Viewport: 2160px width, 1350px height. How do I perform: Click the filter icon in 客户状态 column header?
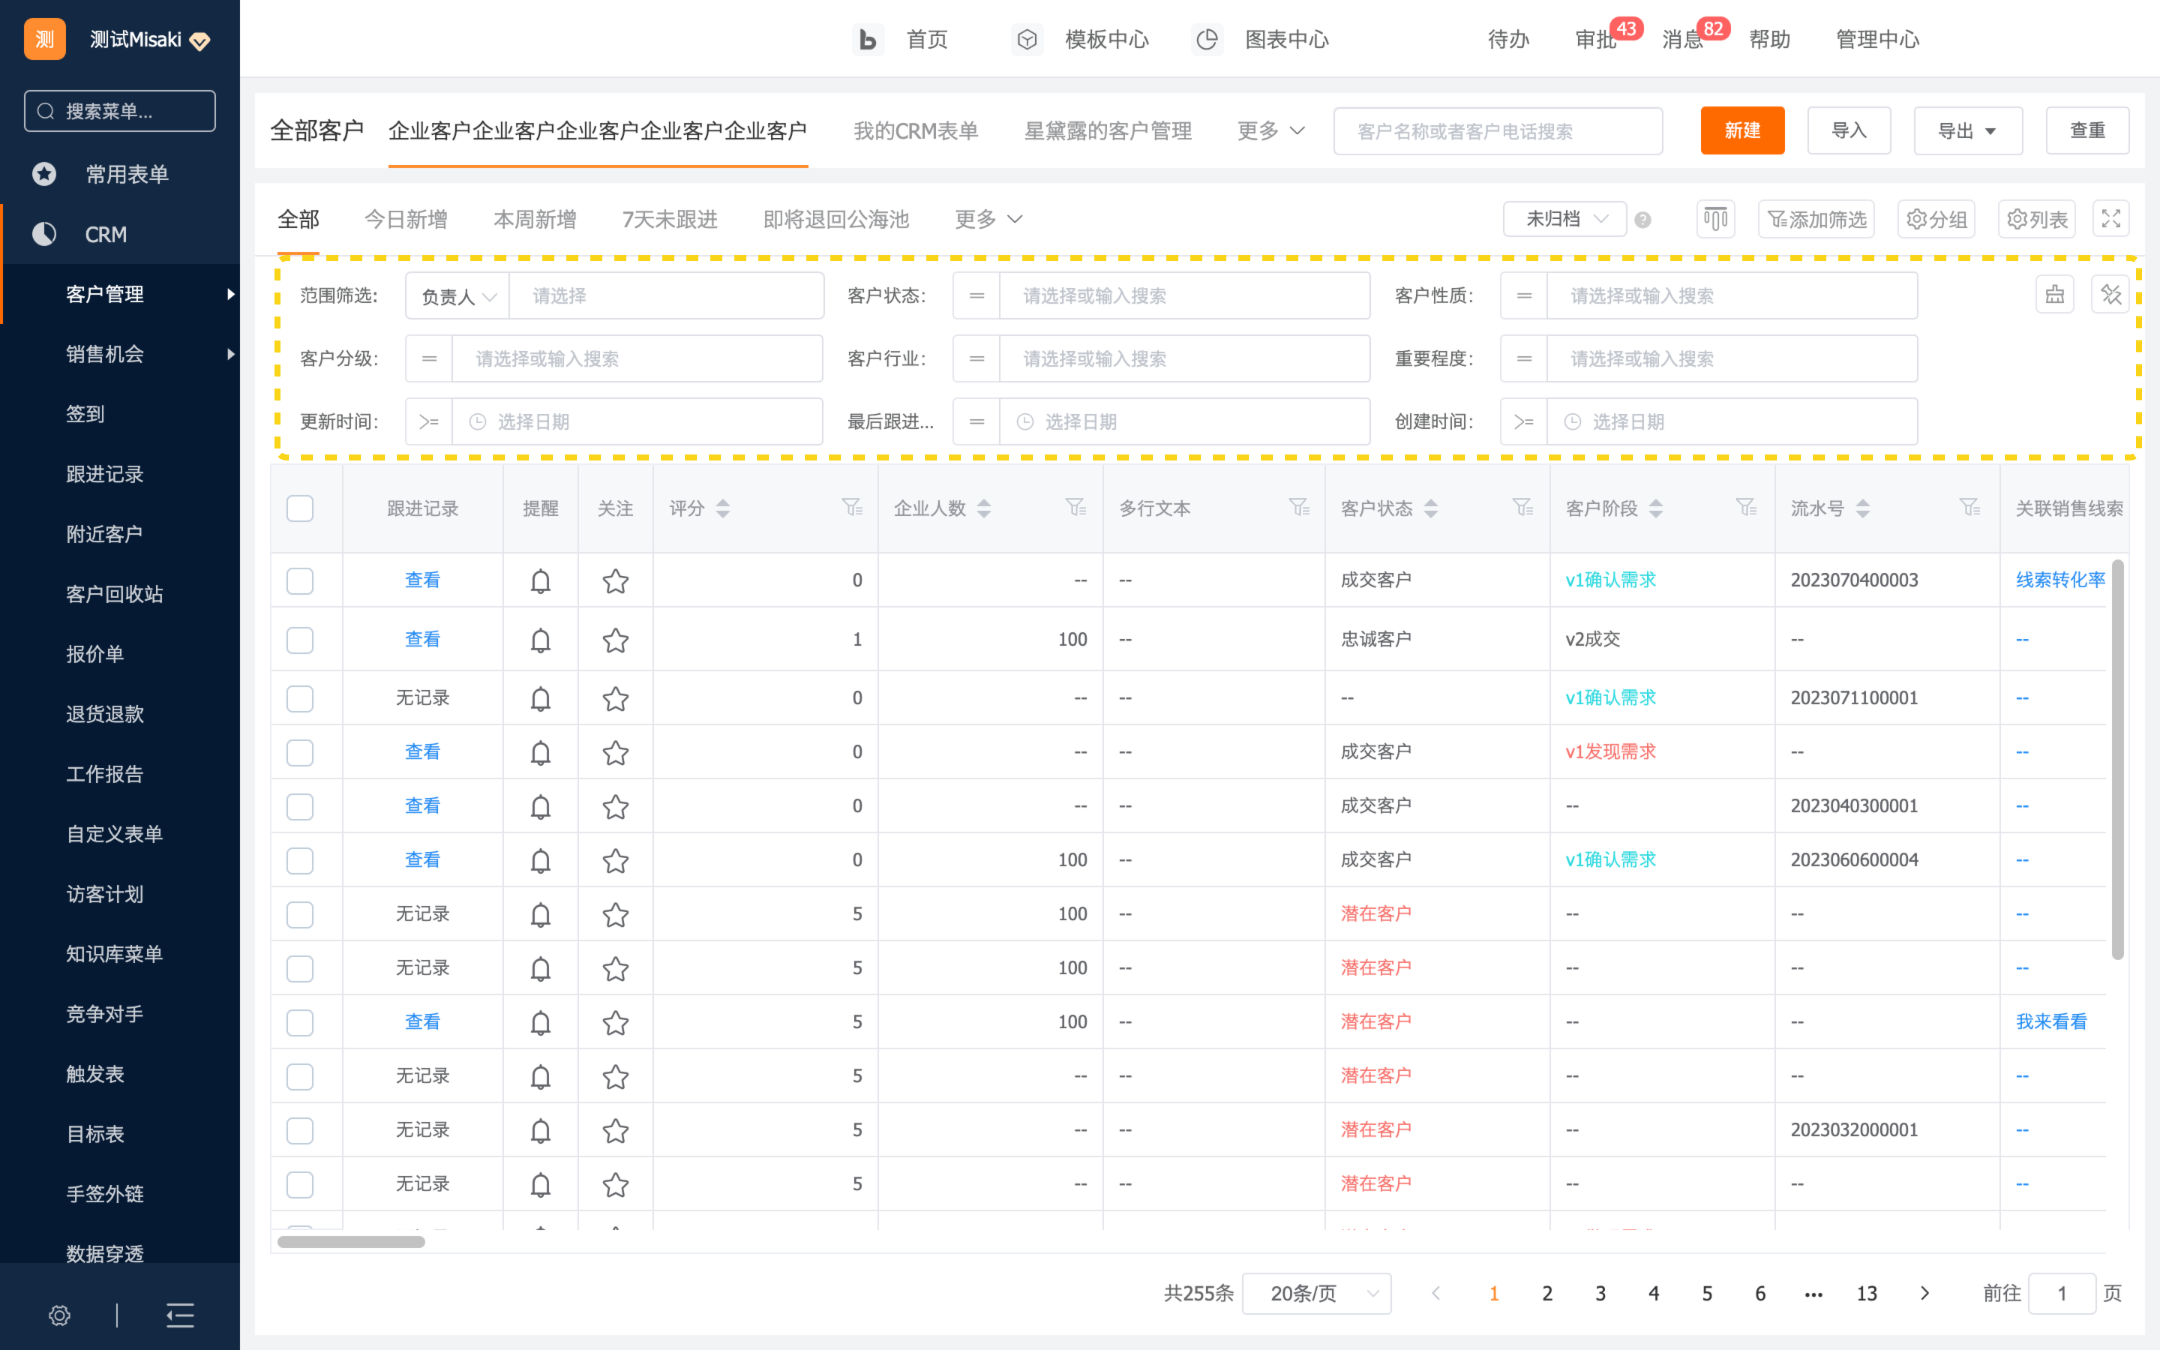click(1523, 508)
